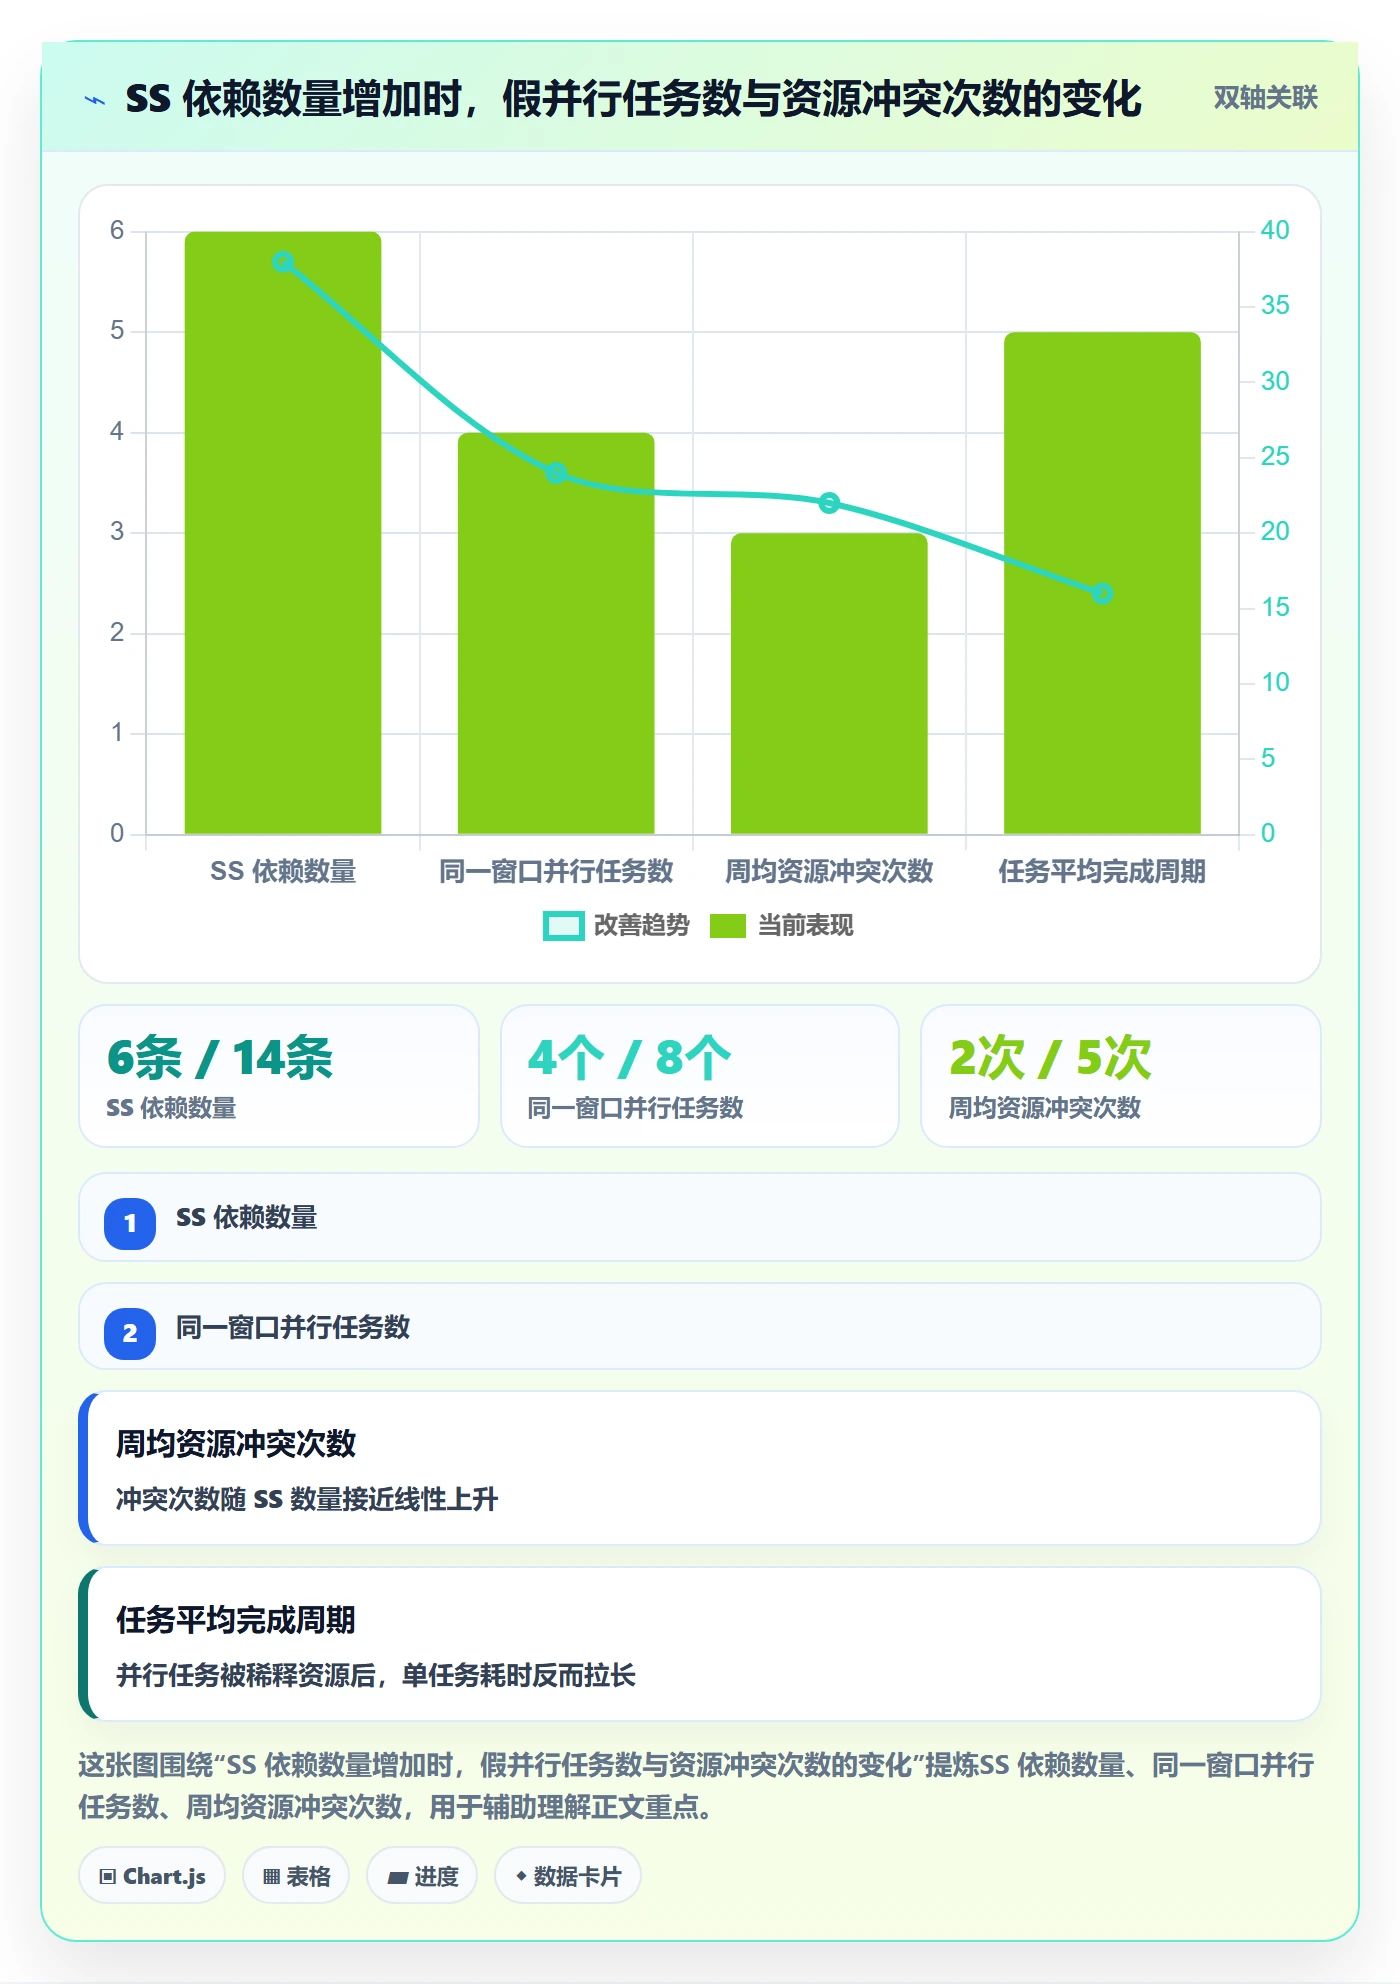Toggle the 当前表现 green legend swatch
This screenshot has height=1984, width=1400.
pyautogui.click(x=728, y=926)
